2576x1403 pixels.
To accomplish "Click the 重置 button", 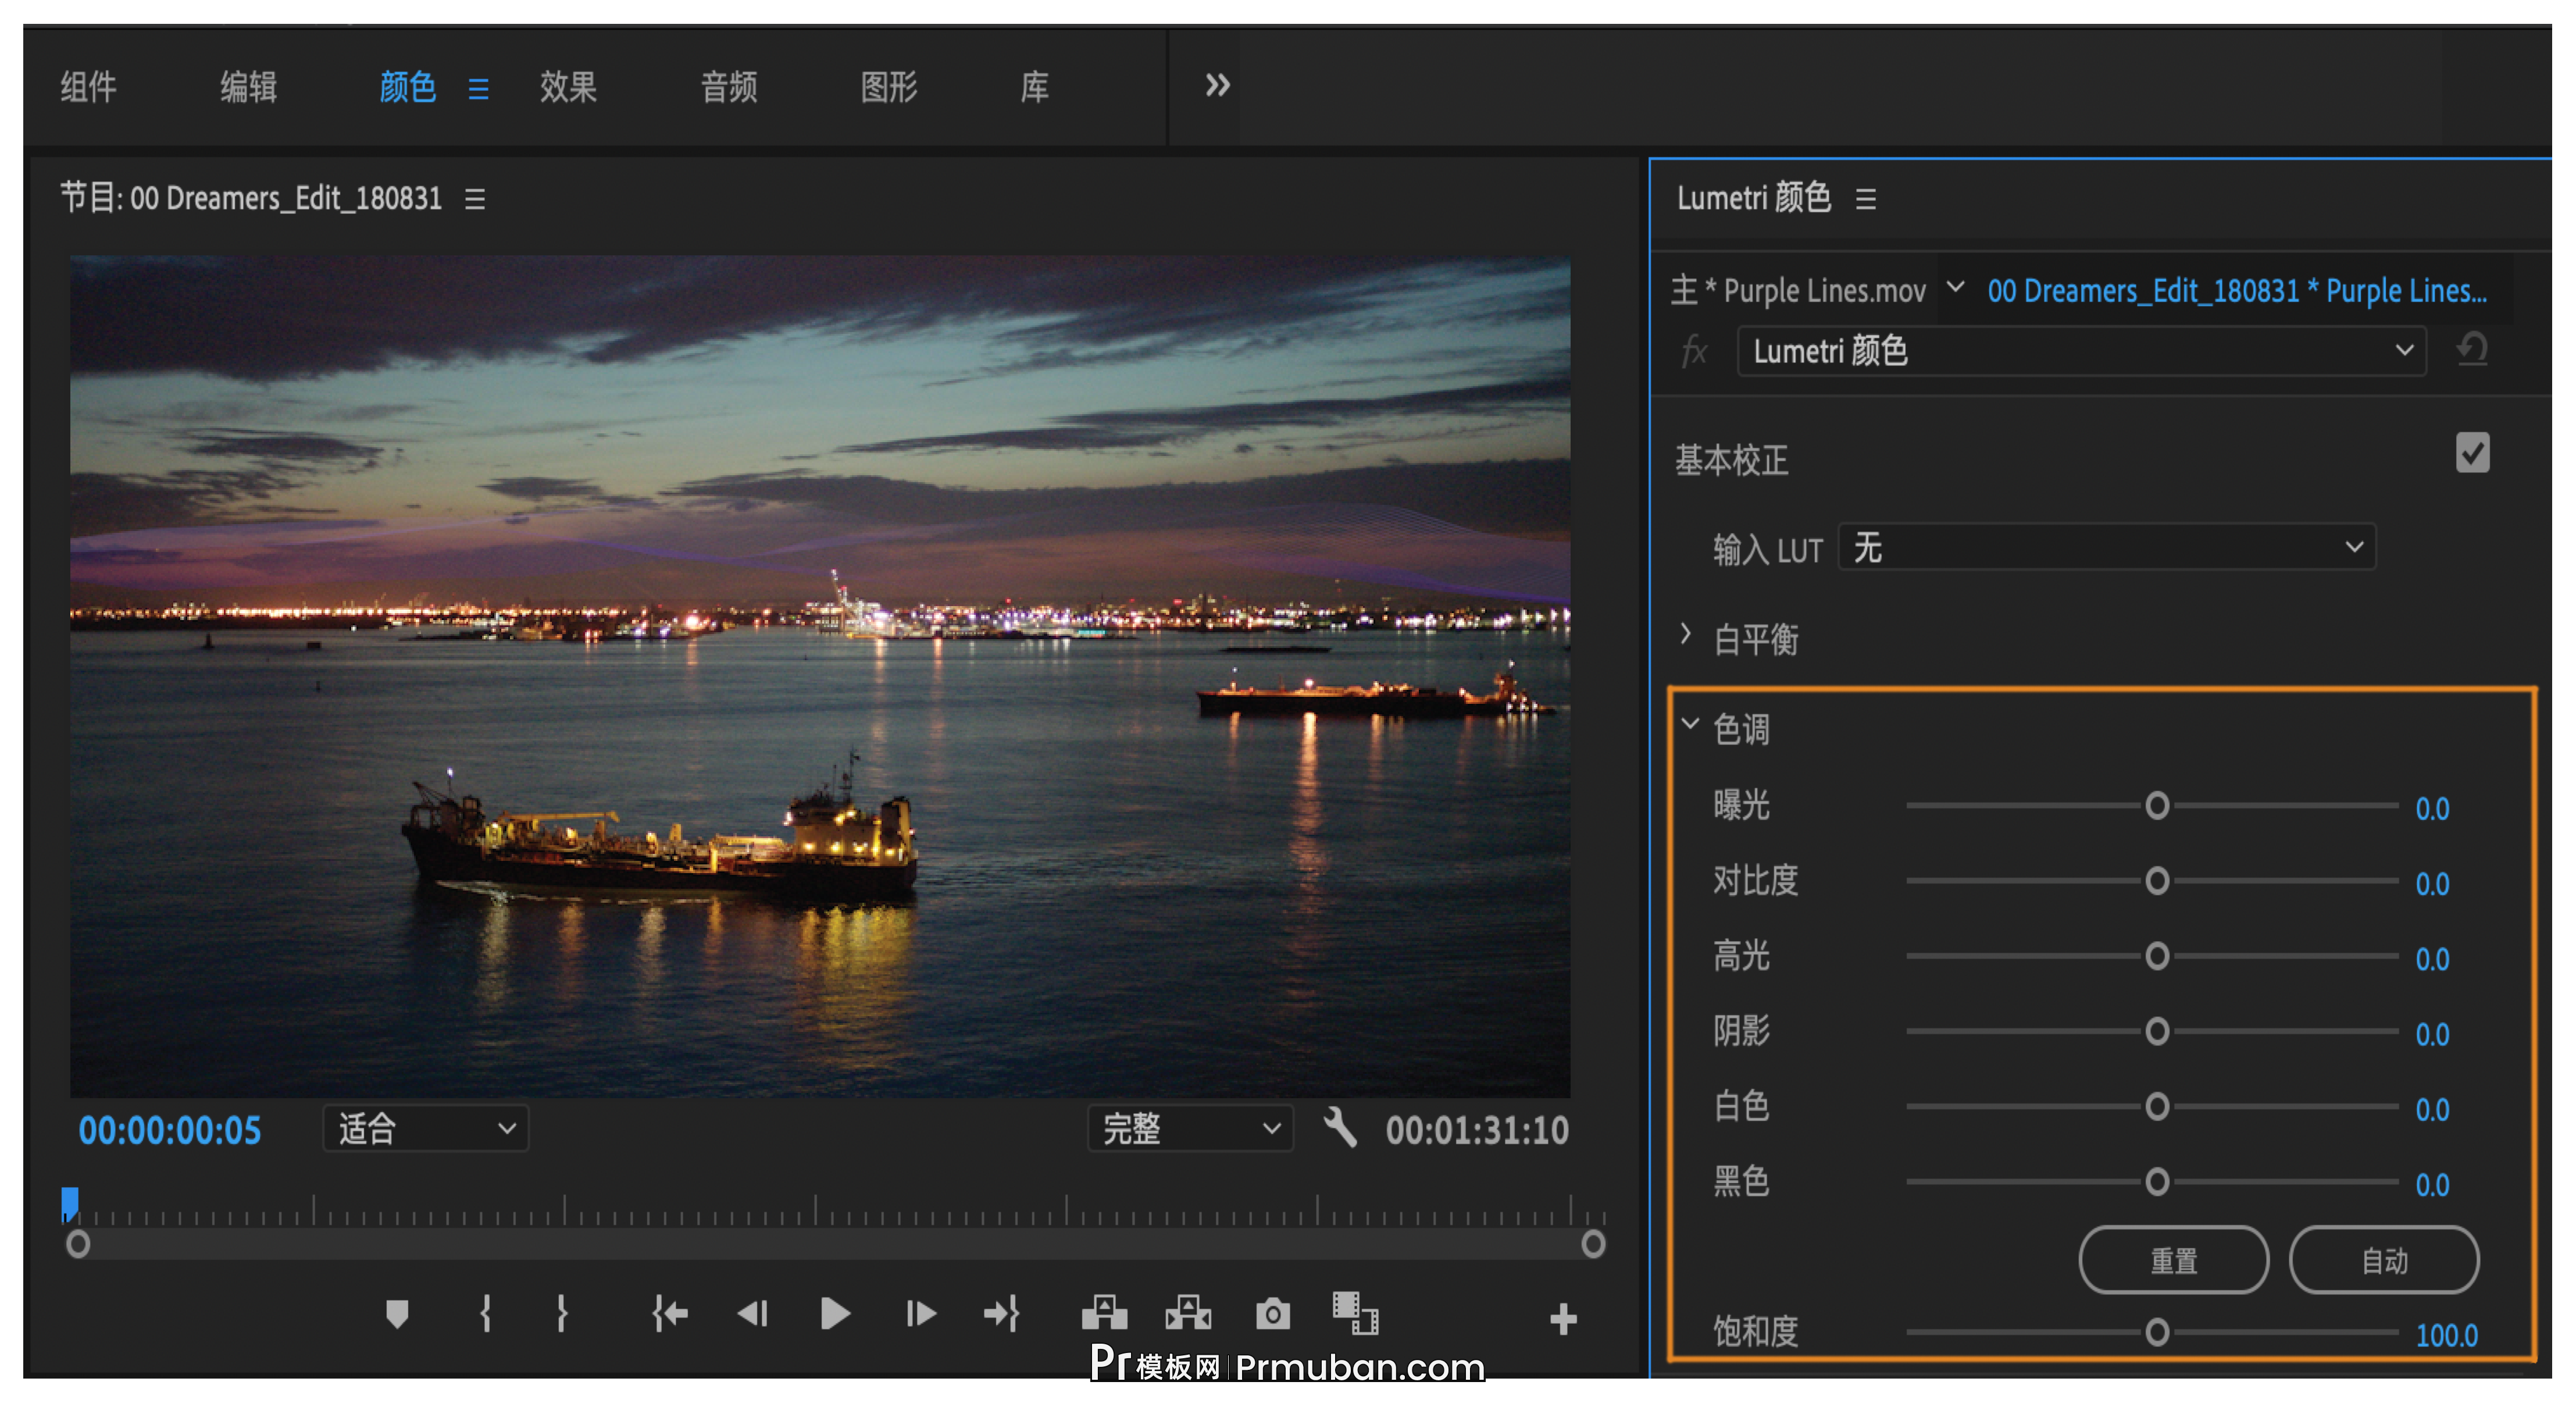I will pos(2174,1260).
